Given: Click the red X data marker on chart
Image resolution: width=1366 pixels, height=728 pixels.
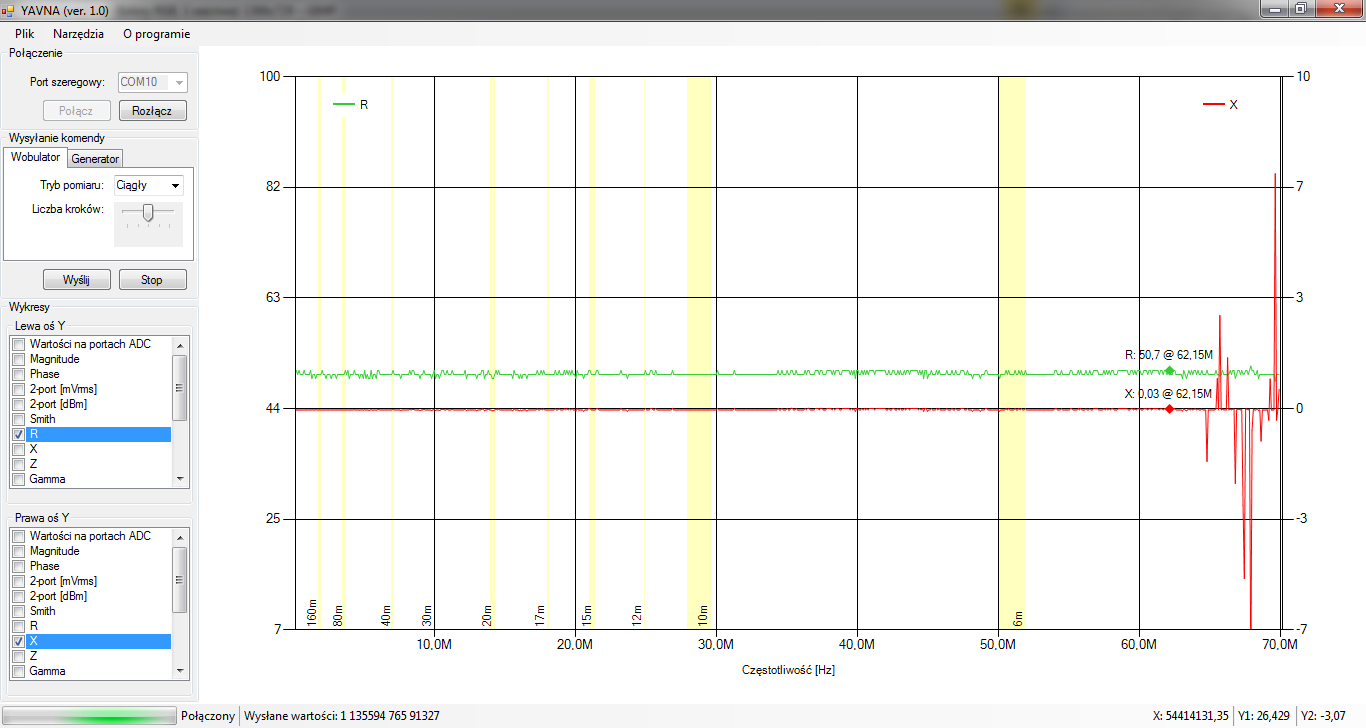Looking at the screenshot, I should pos(1169,409).
